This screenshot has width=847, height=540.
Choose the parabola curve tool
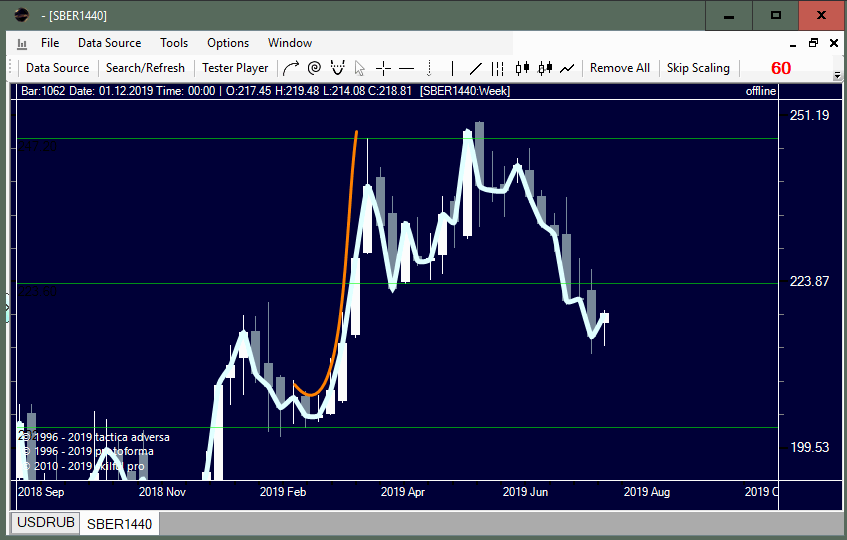pyautogui.click(x=337, y=68)
